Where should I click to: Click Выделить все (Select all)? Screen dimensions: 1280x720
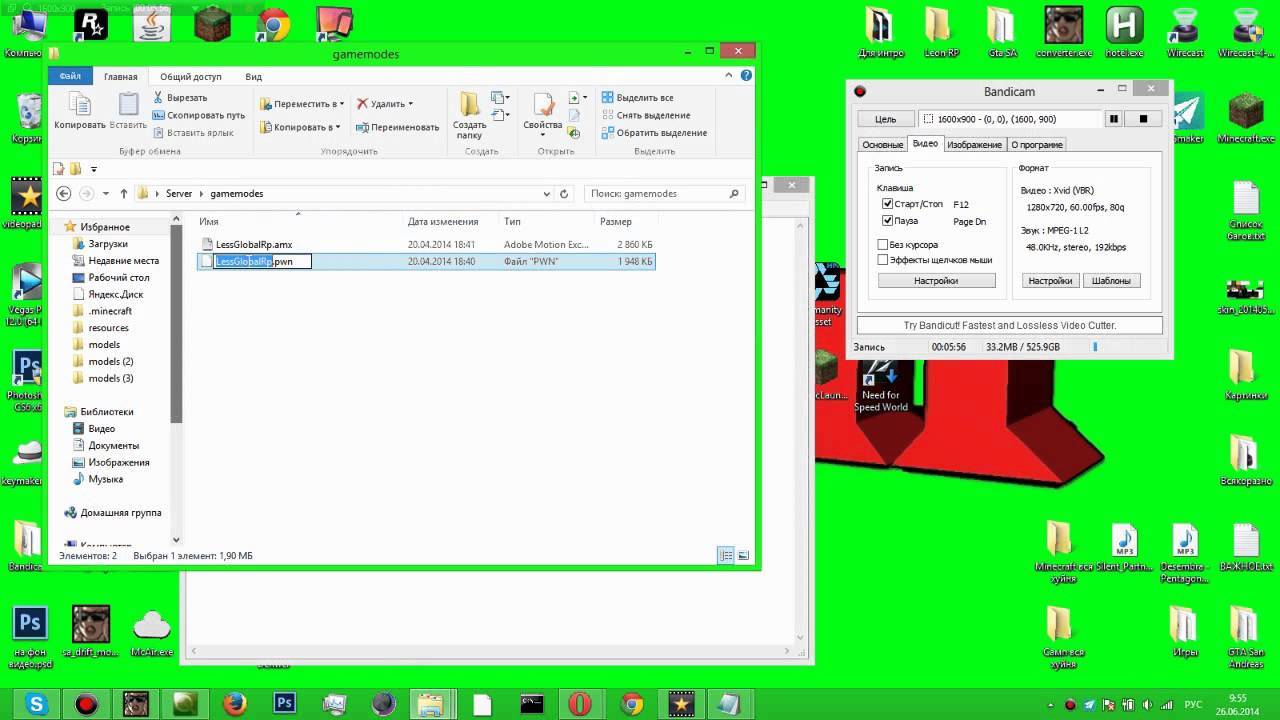pos(638,98)
